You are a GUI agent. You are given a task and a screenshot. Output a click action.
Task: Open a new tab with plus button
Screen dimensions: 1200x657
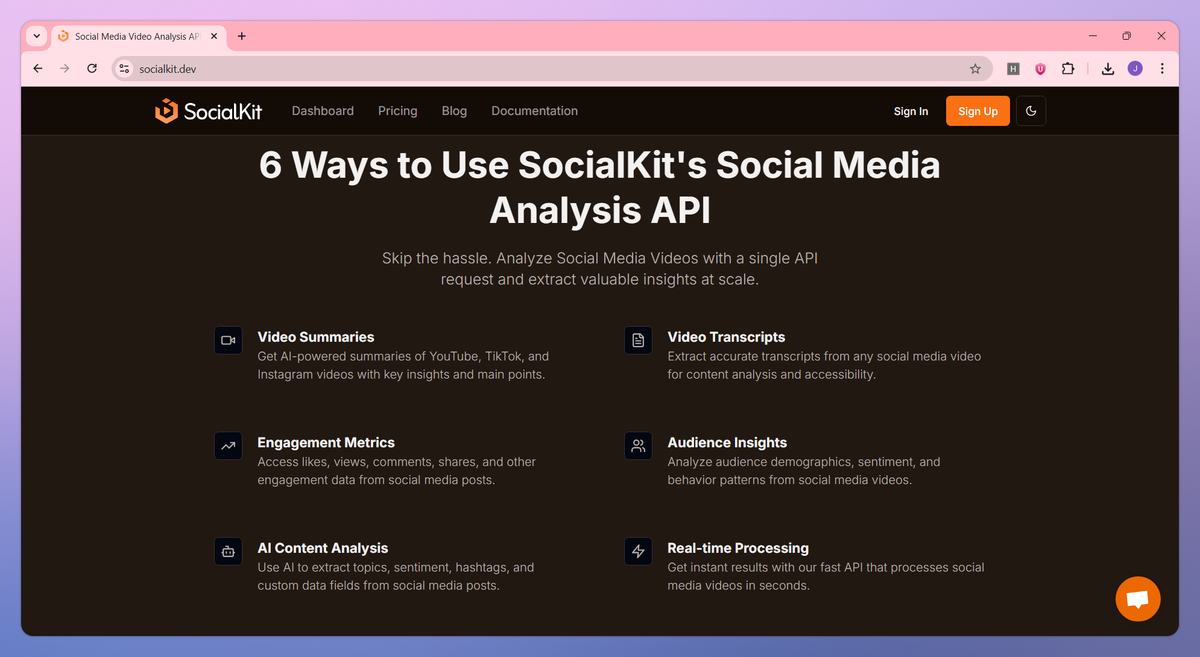pyautogui.click(x=242, y=36)
